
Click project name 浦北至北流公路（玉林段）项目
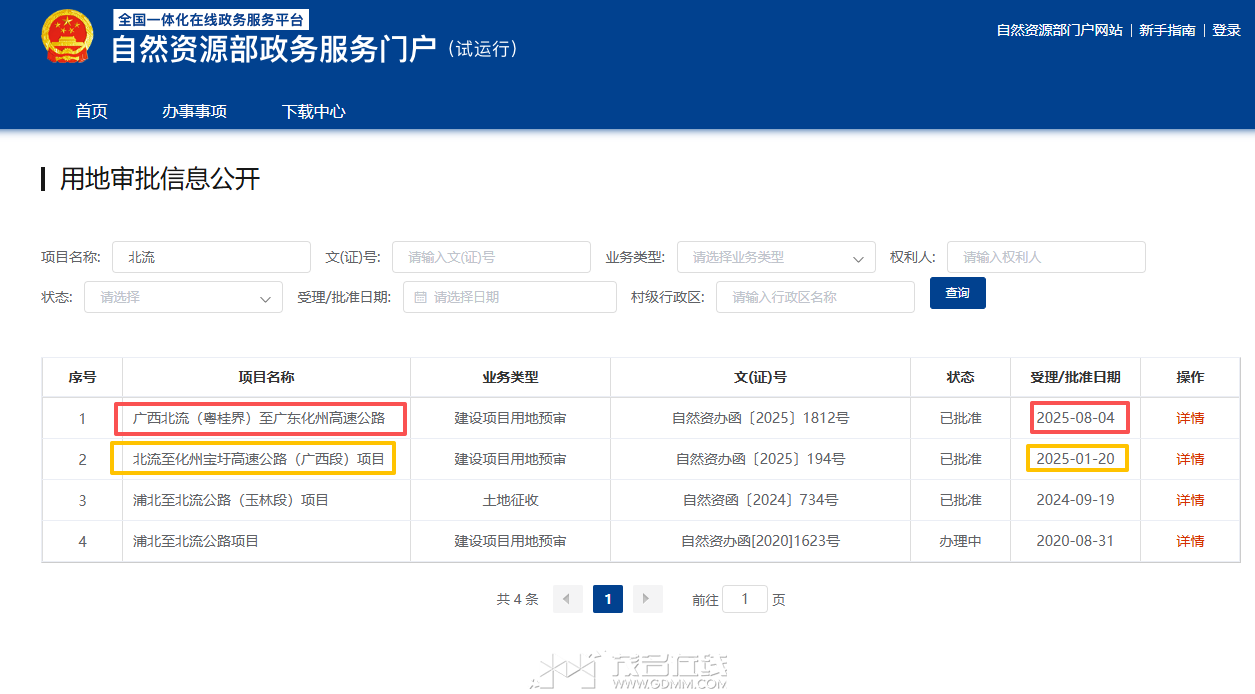click(231, 500)
